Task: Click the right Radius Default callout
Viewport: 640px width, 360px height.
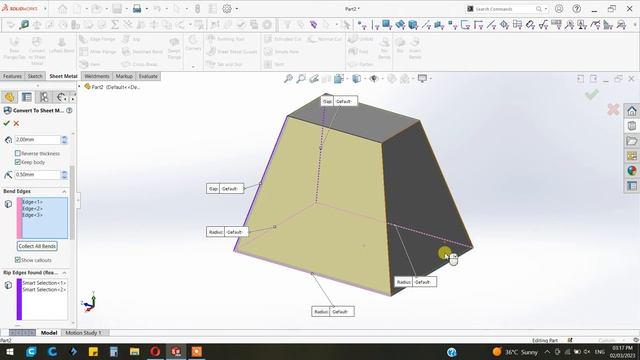Action: (x=416, y=282)
